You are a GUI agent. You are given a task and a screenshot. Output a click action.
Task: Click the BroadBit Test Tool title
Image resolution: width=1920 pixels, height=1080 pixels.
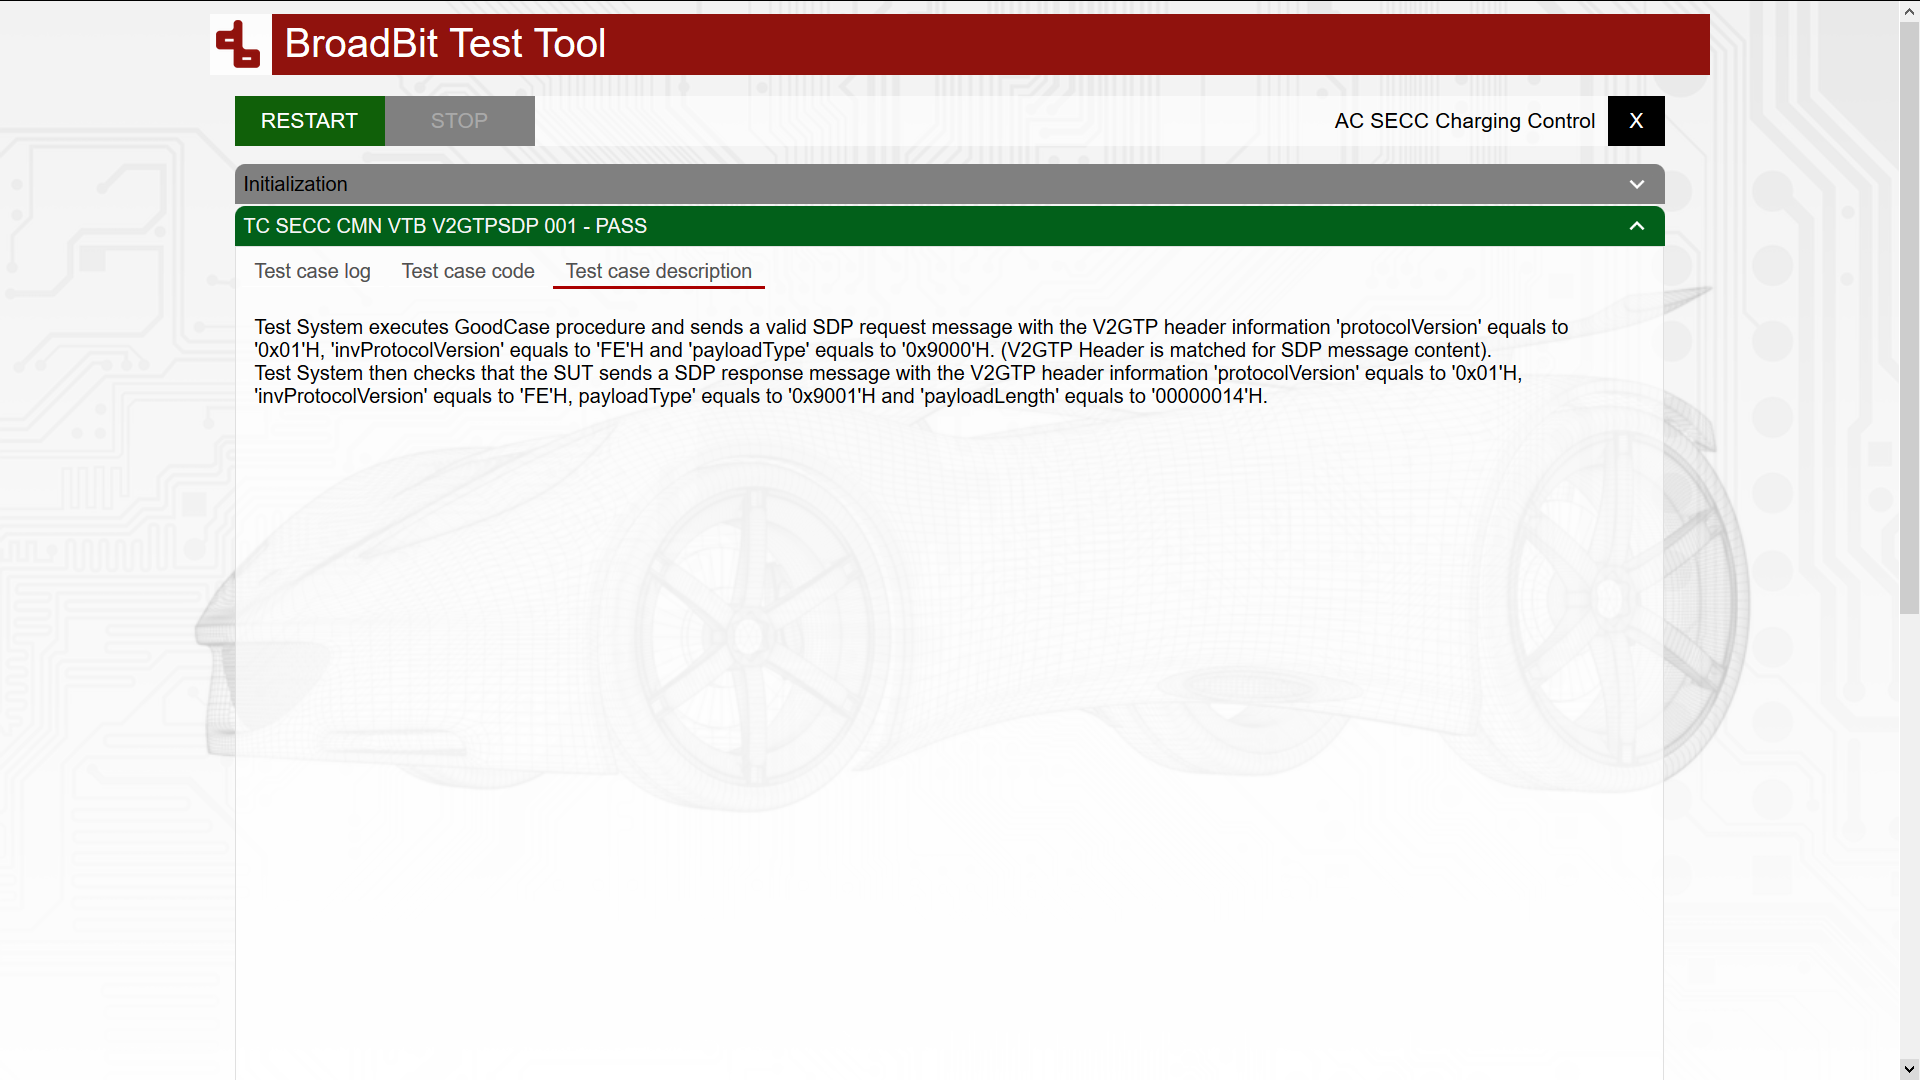(445, 44)
